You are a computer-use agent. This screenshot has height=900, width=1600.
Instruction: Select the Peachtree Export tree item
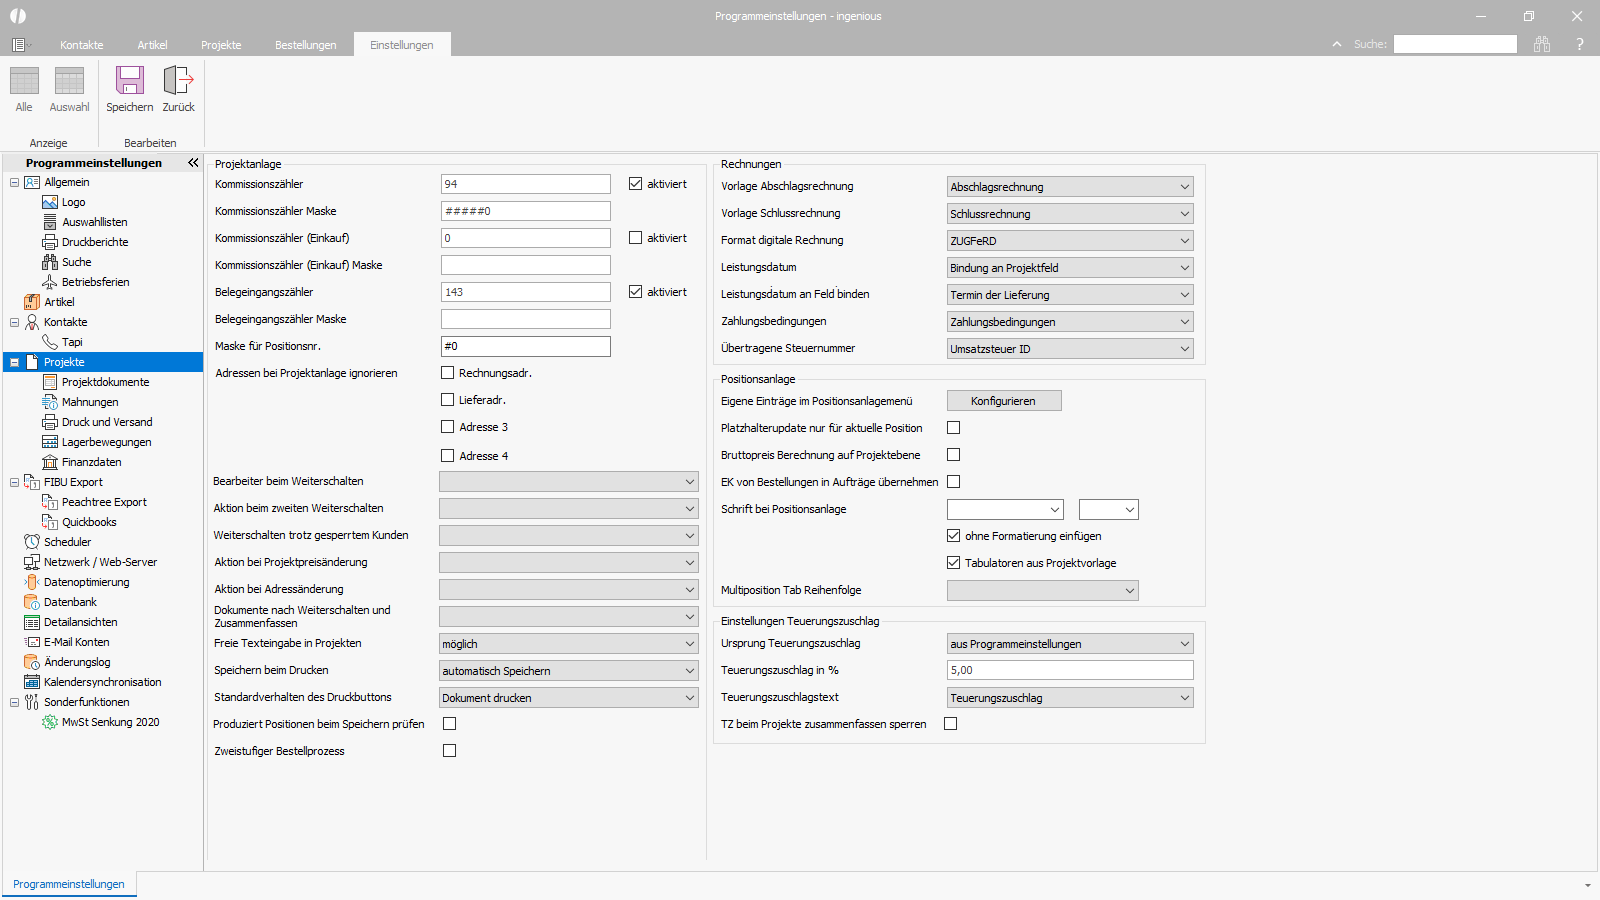point(104,502)
